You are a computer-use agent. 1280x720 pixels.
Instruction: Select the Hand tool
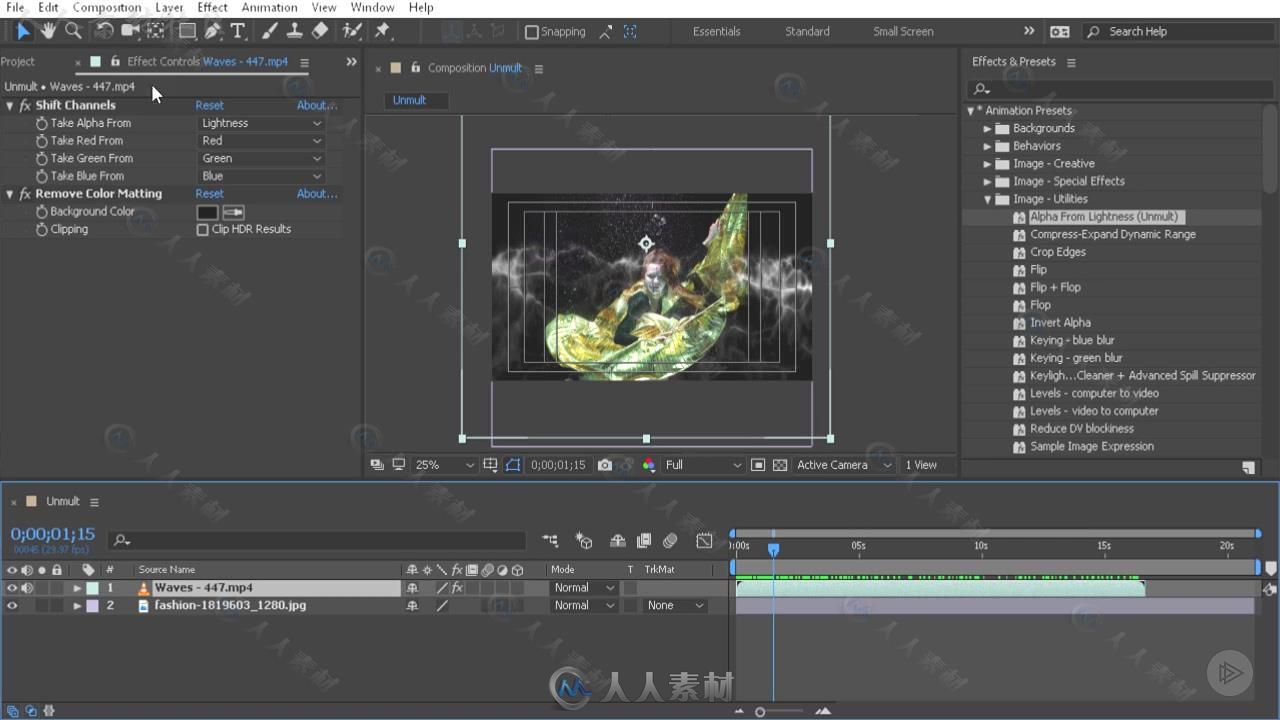point(48,31)
